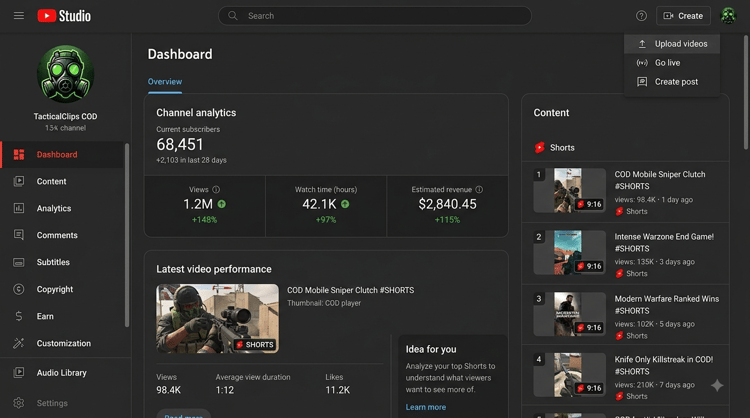The image size is (750, 418).
Task: Click the Watch time 42.1K value
Action: point(320,204)
